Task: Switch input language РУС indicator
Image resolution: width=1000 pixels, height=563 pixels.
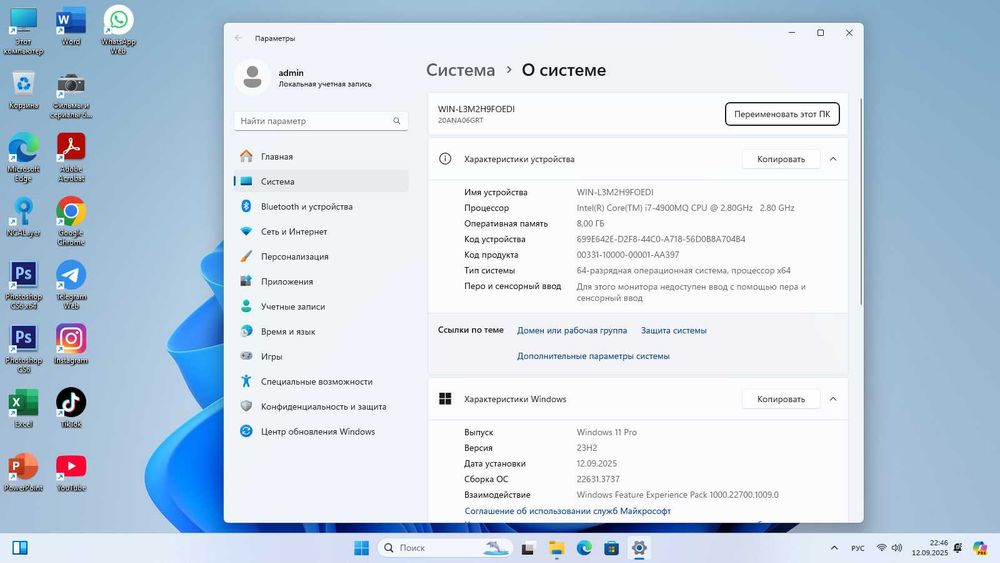Action: (x=858, y=548)
